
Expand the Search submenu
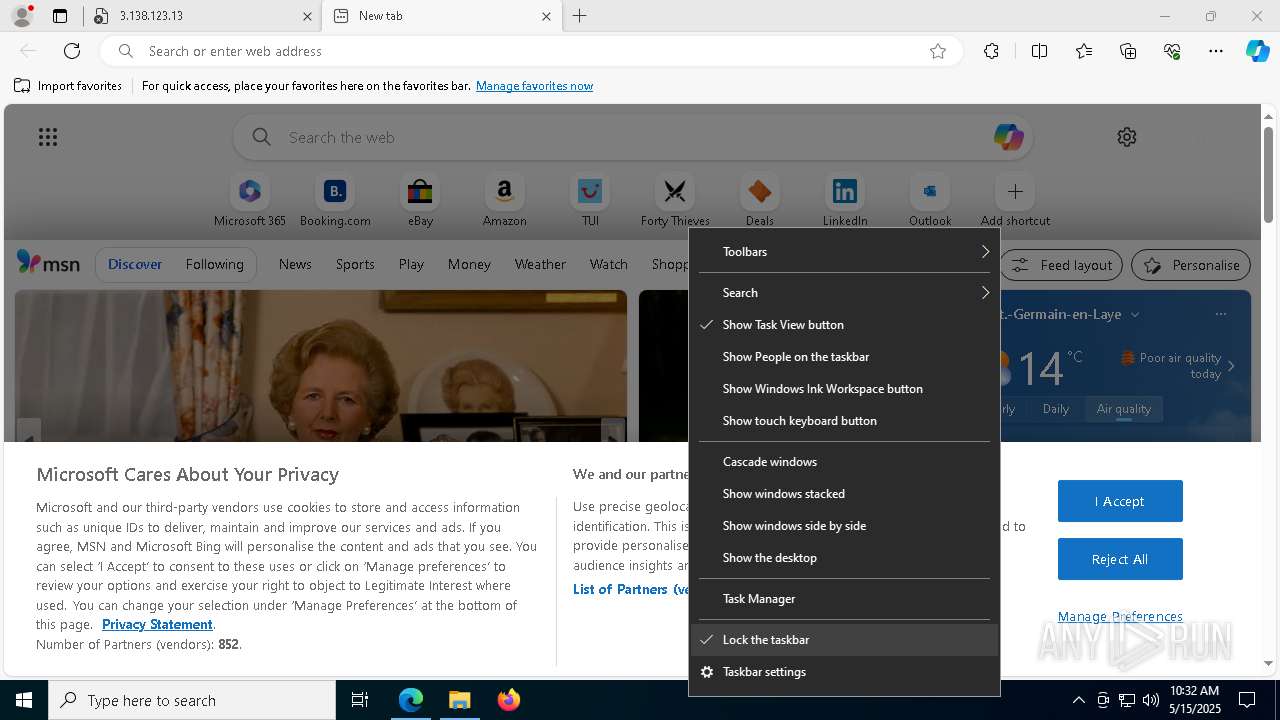point(844,293)
